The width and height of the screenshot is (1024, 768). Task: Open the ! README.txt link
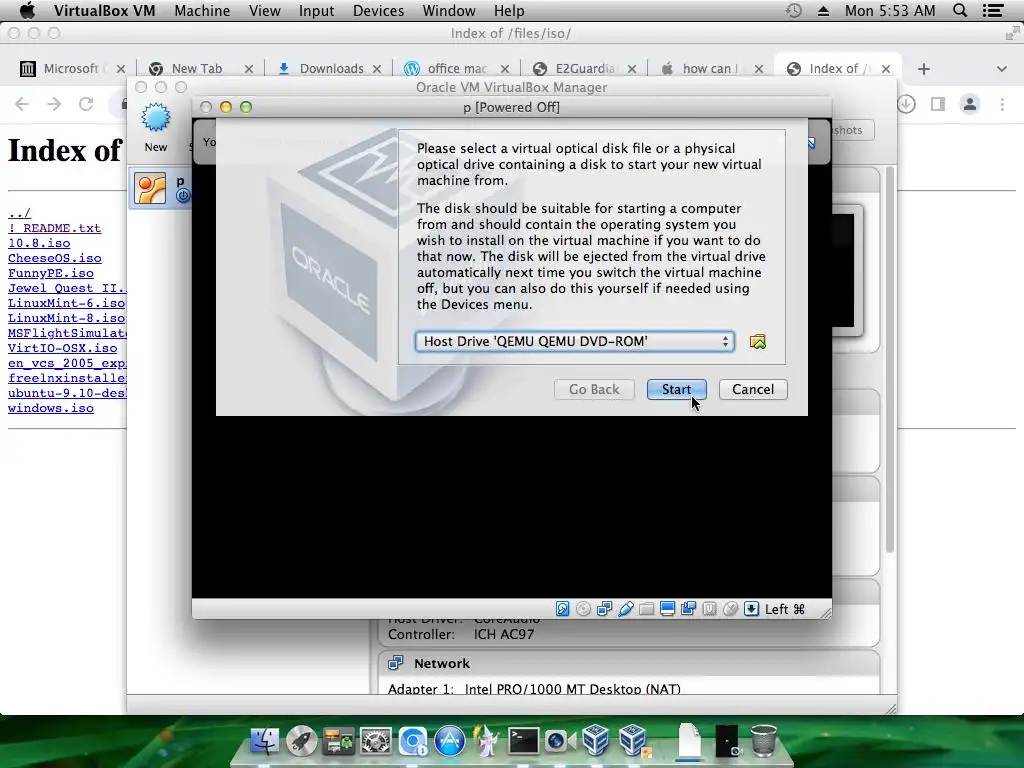55,228
